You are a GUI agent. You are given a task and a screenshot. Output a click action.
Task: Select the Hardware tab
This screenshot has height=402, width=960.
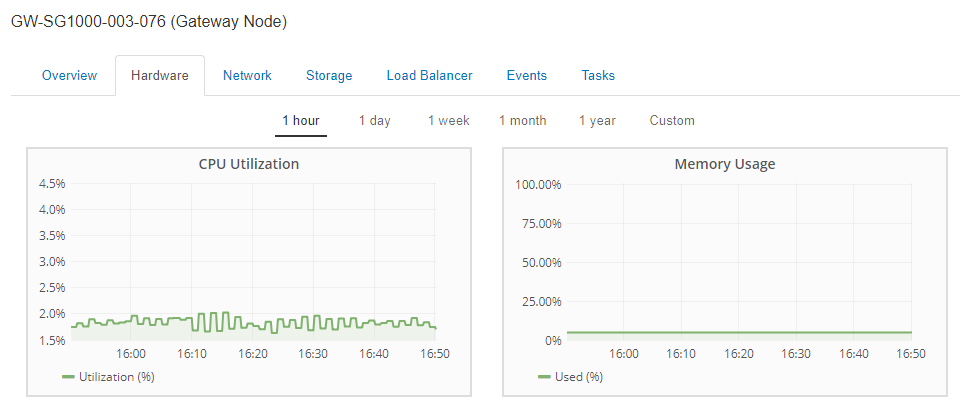[x=160, y=75]
